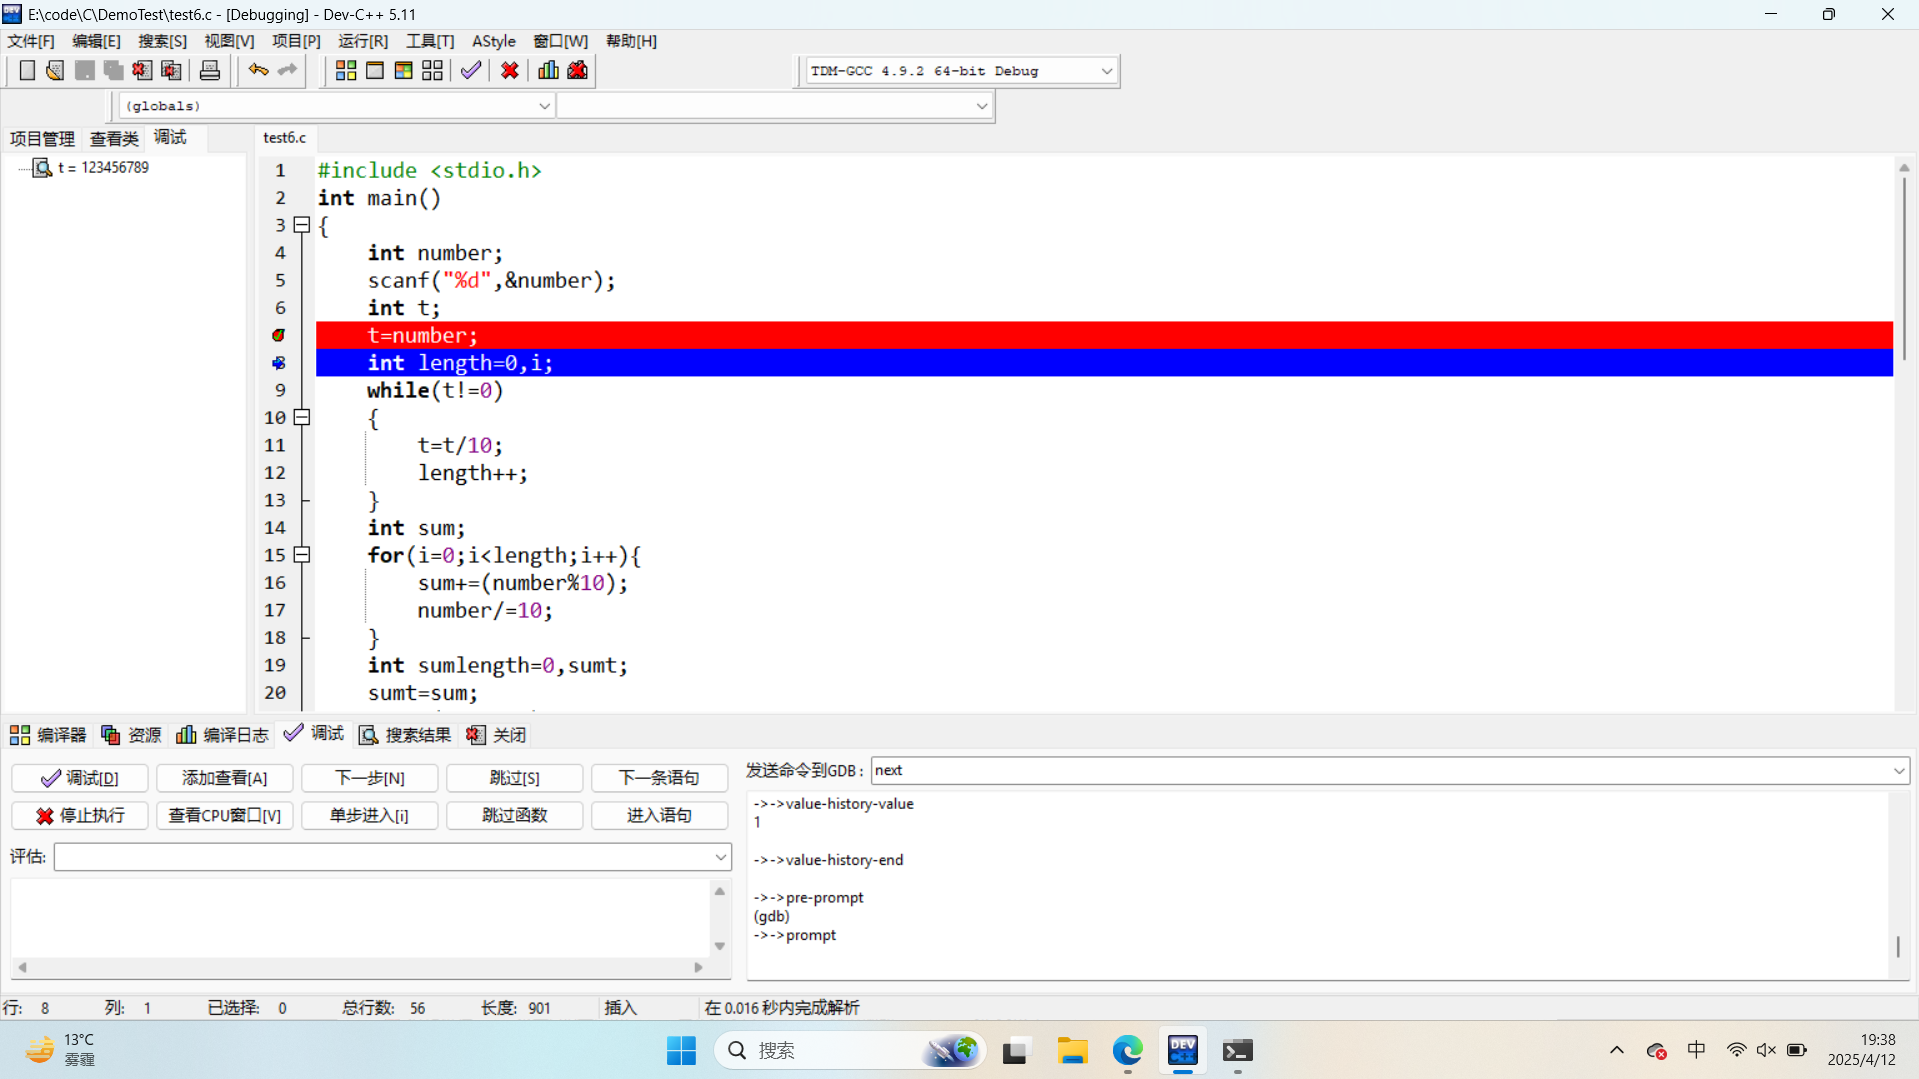1919x1079 pixels.
Task: Open the Project menu 项目[P]
Action: point(296,41)
